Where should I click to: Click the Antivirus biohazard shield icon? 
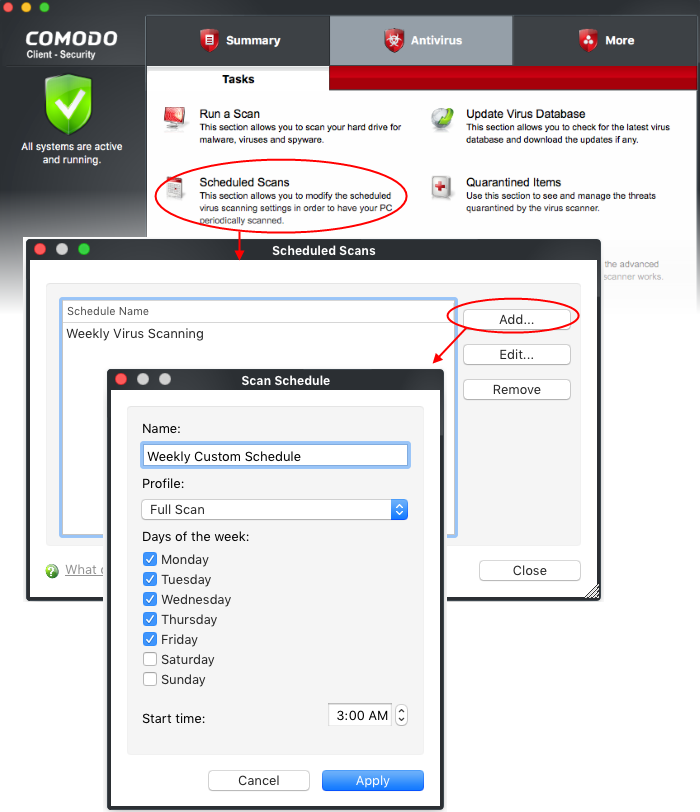click(x=394, y=40)
